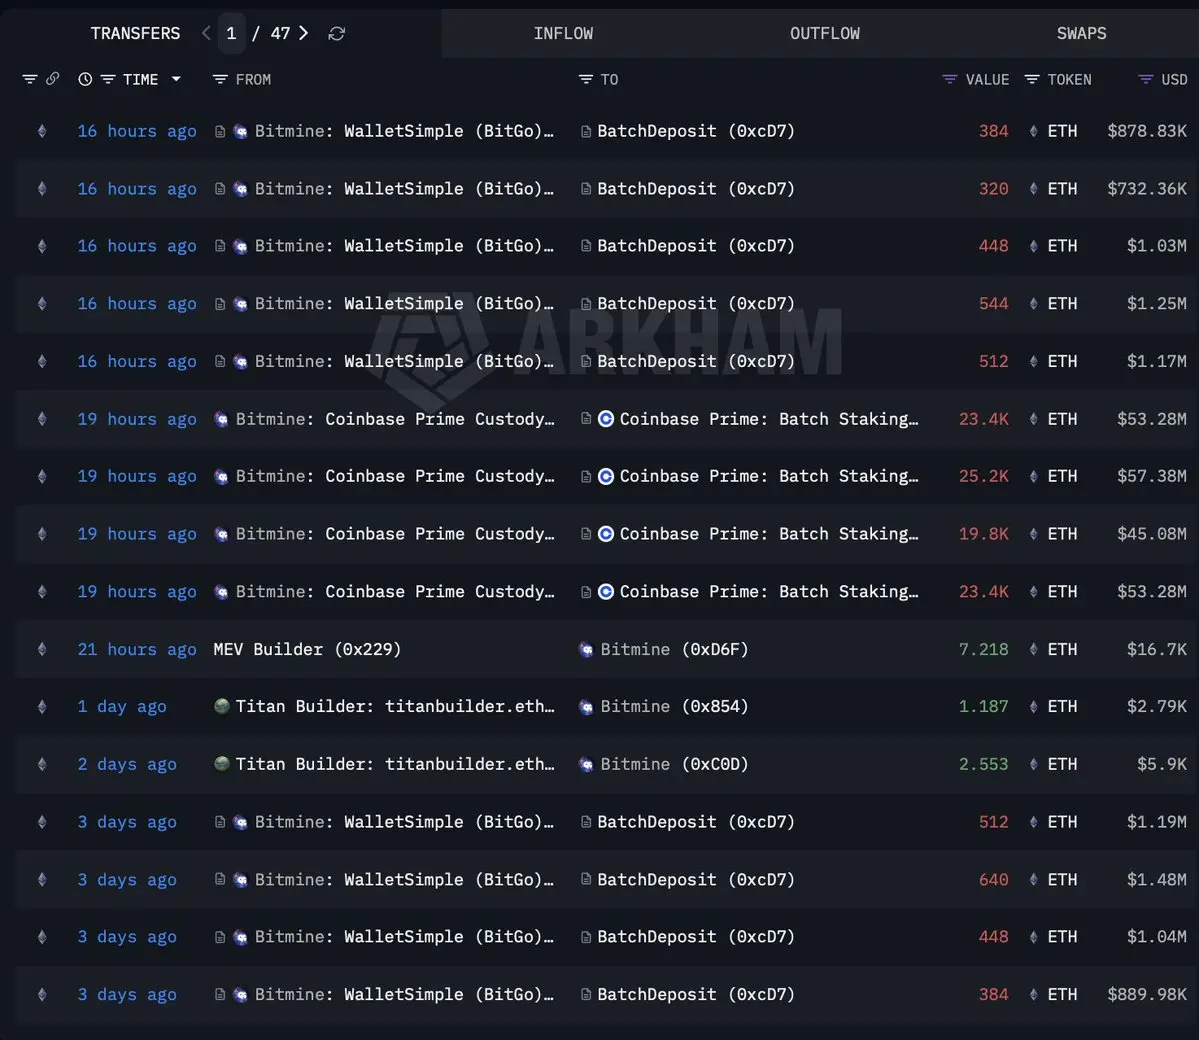Open BatchDeposit (0xcD7) on $1.25M row
The image size is (1199, 1040).
click(696, 304)
